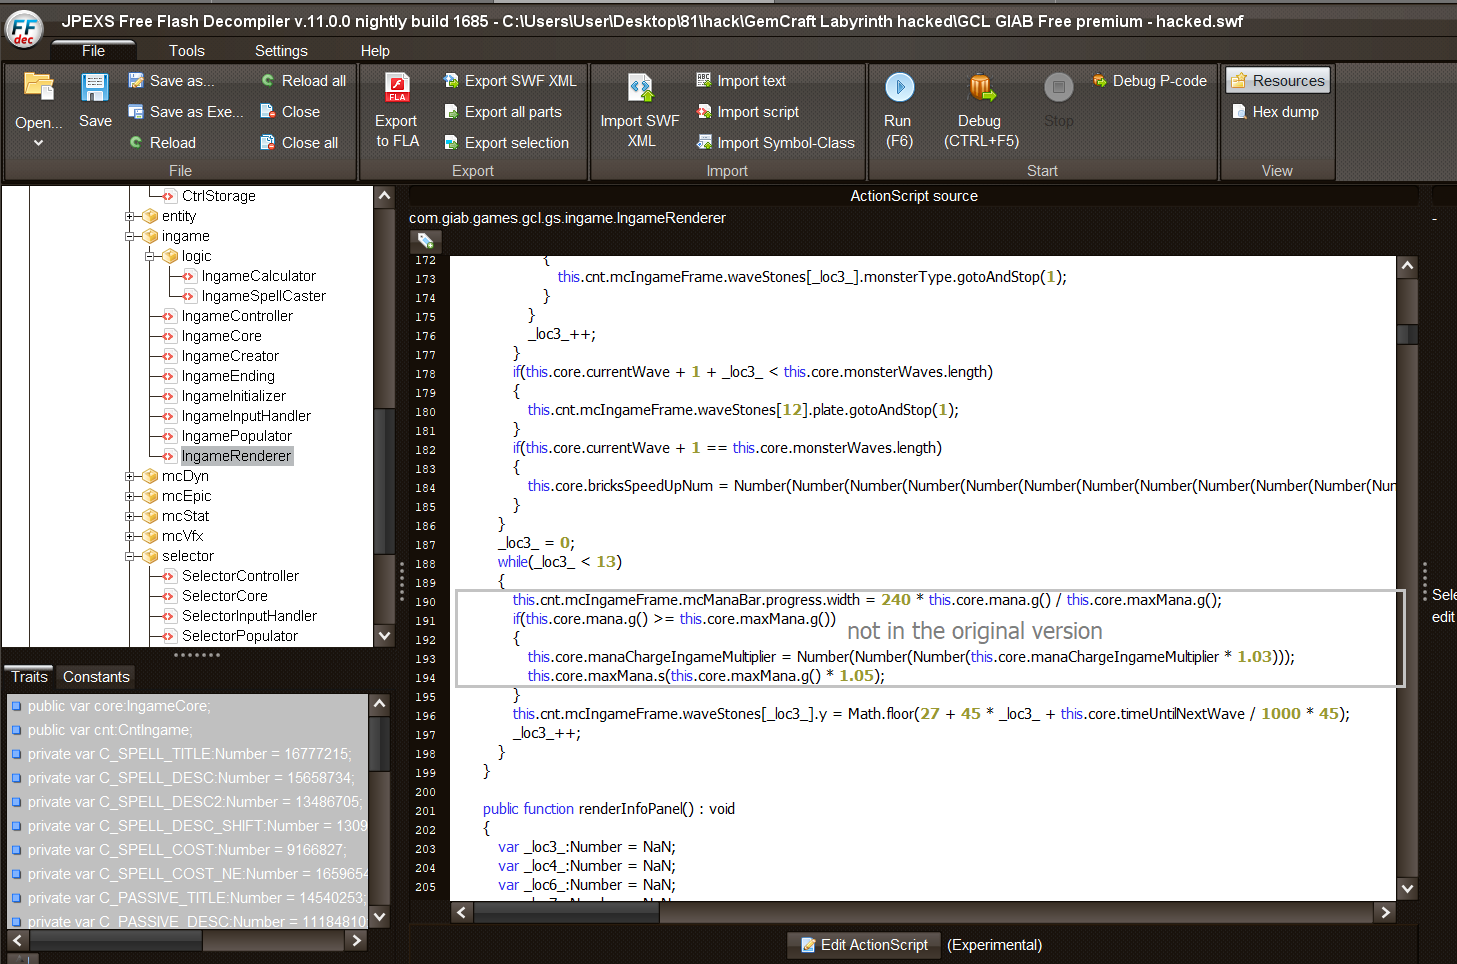Select SelectorInputHandler in the tree
The width and height of the screenshot is (1457, 964).
[249, 616]
